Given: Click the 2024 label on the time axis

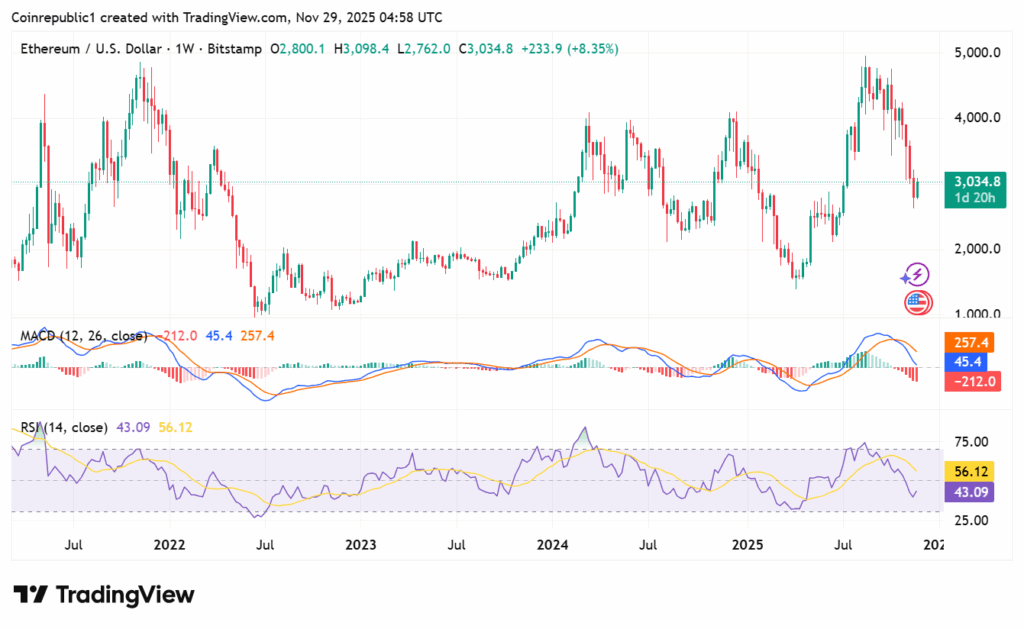Looking at the screenshot, I should coord(553,545).
